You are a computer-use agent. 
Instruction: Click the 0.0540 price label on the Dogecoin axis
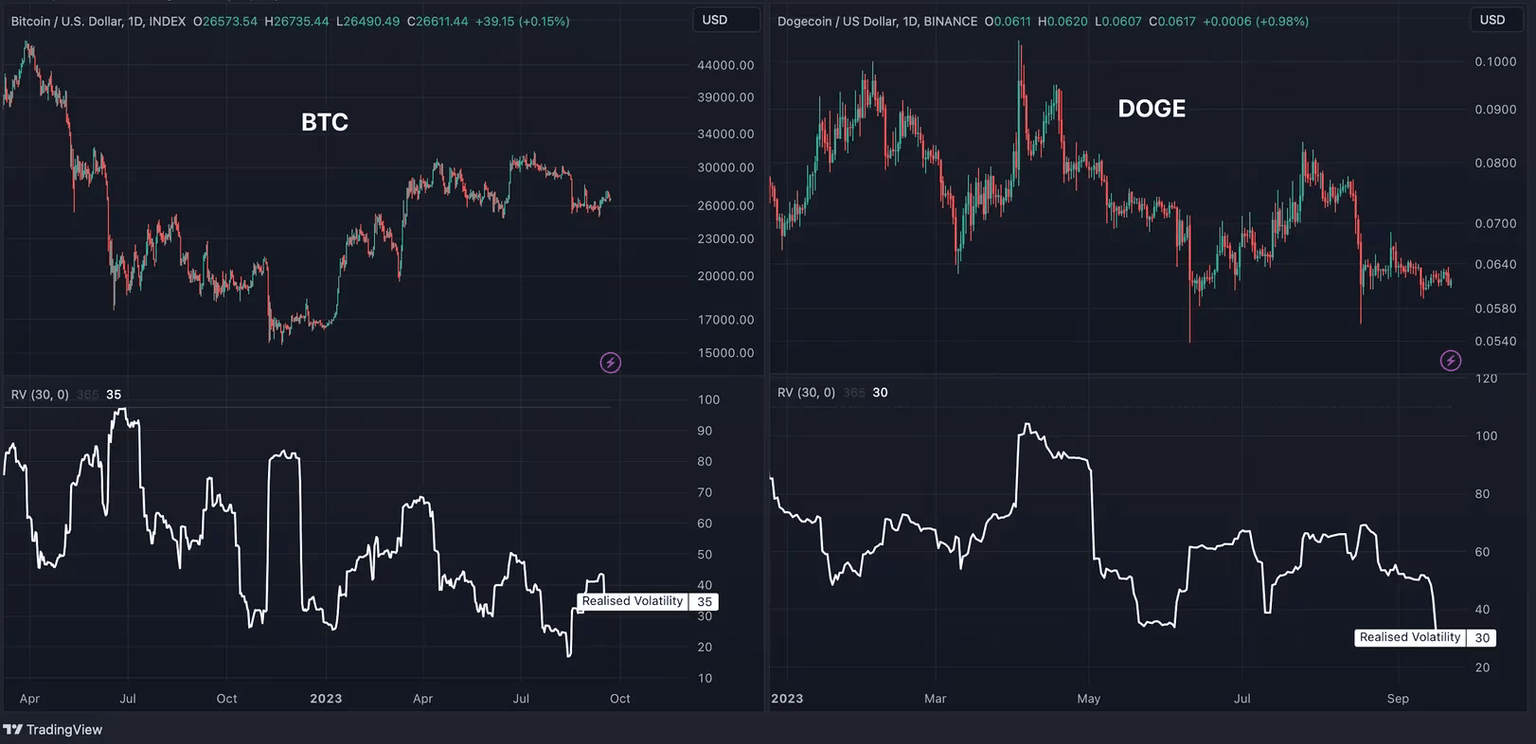[1495, 342]
